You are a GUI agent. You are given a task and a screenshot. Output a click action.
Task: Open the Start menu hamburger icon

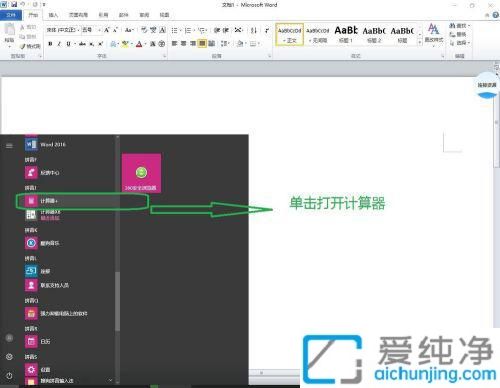[9, 146]
